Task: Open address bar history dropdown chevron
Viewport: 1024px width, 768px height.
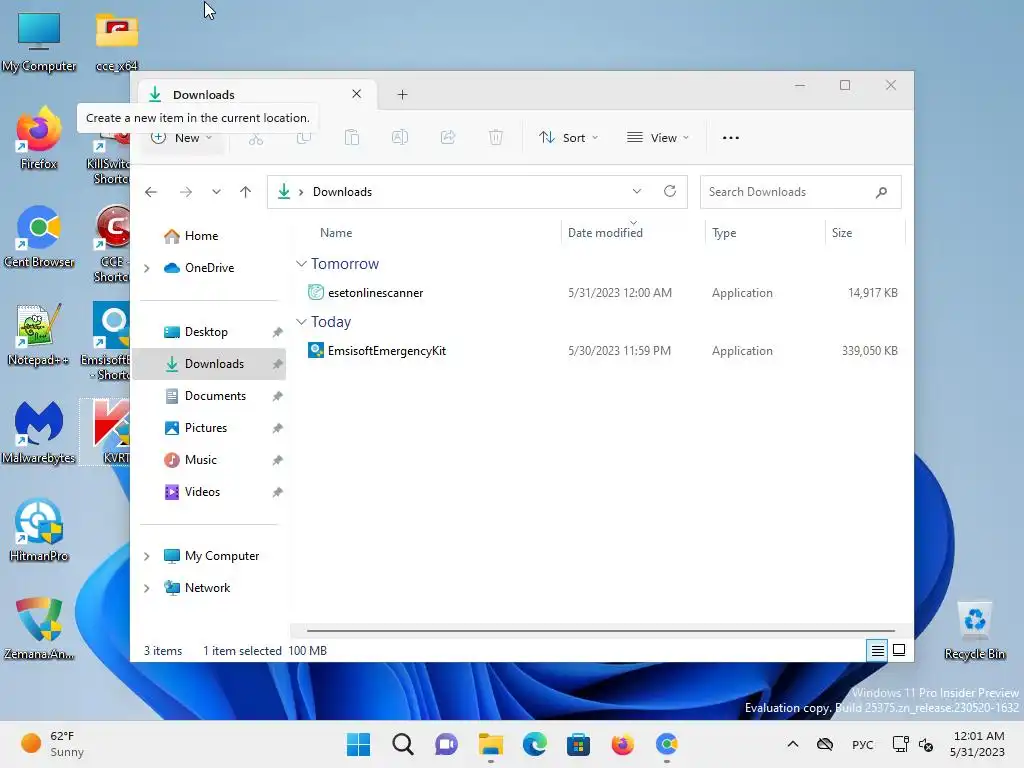Action: coord(637,191)
